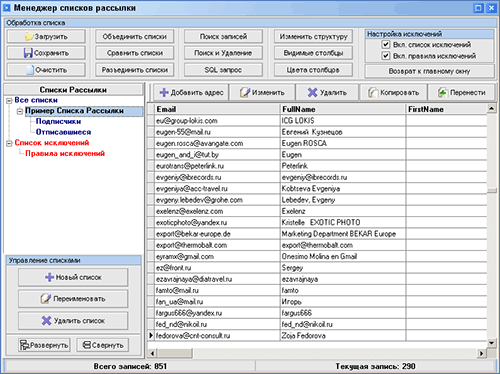Maximize the window from title bar
The width and height of the screenshot is (500, 374).
click(x=478, y=8)
